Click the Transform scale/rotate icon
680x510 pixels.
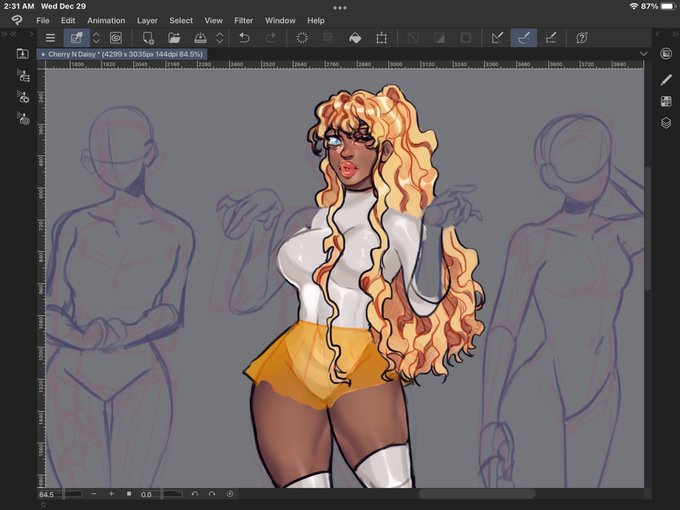pos(381,38)
